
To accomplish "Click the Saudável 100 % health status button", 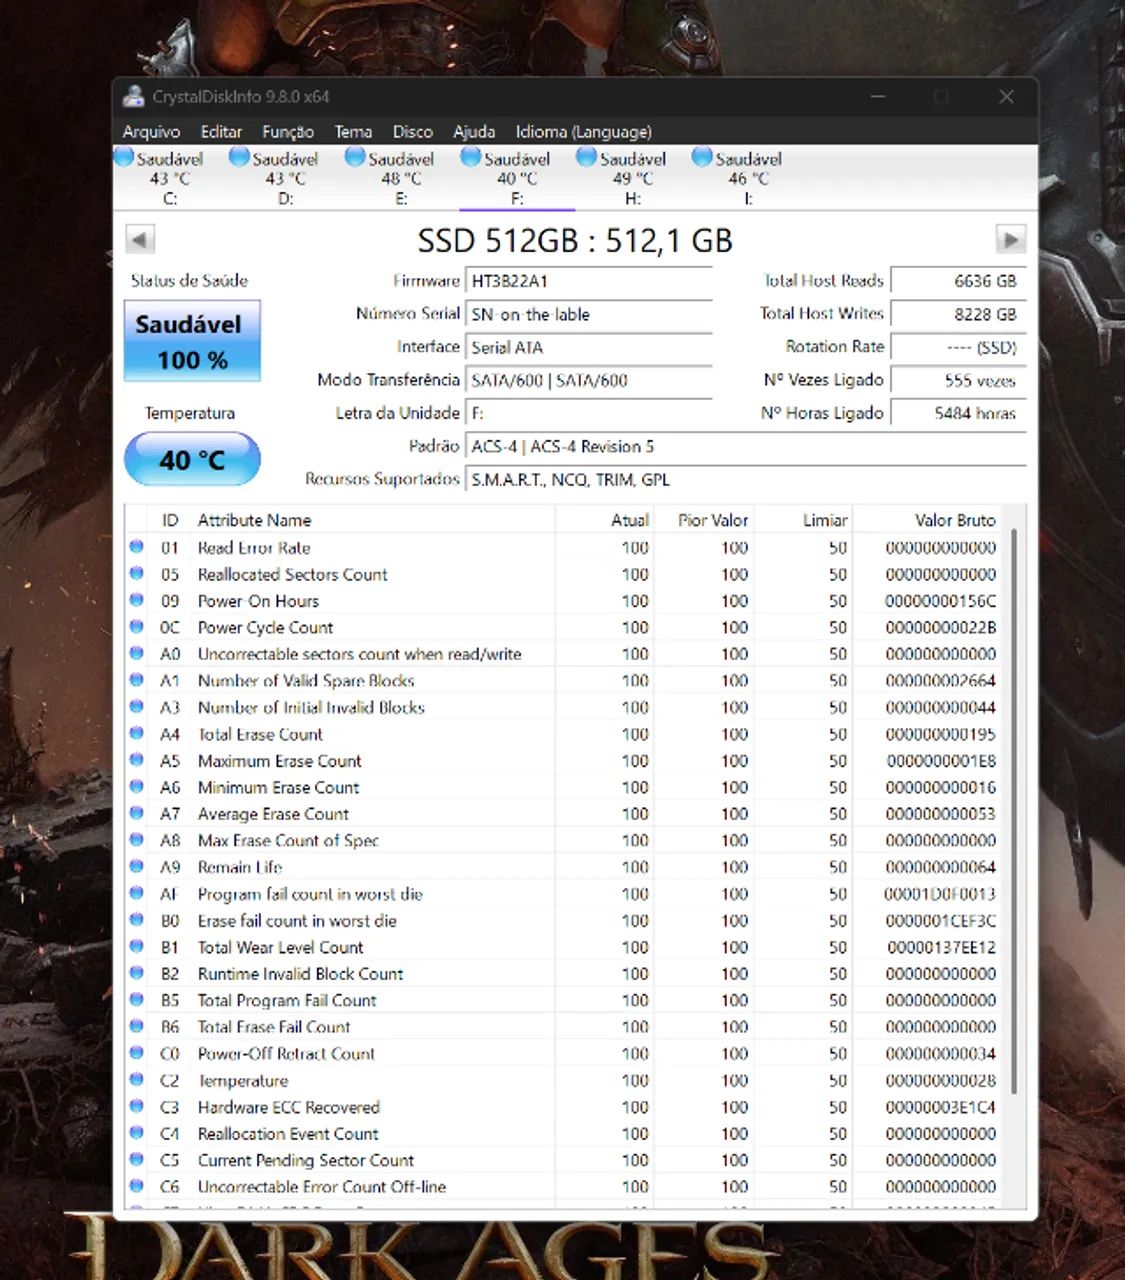I will 192,341.
